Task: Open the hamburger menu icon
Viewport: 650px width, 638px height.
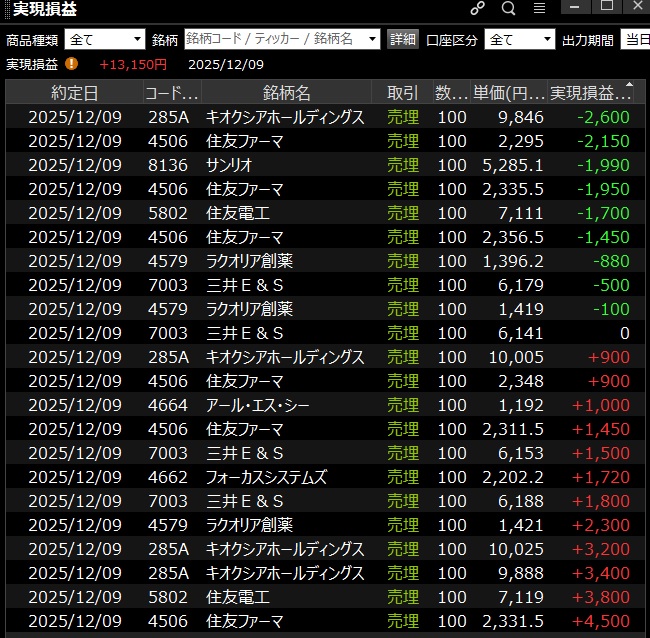Action: 539,9
